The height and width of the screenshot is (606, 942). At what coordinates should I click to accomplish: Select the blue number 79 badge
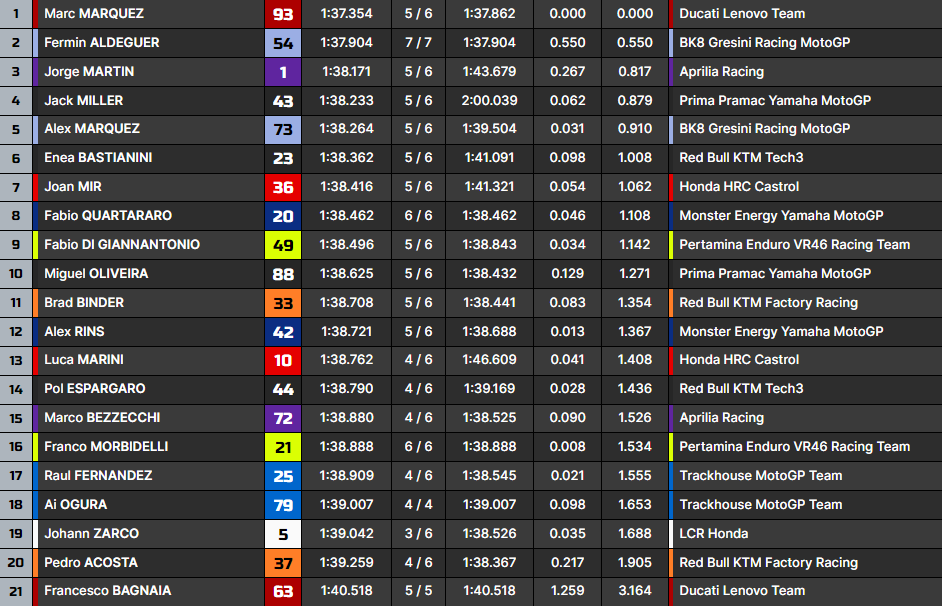tap(283, 505)
